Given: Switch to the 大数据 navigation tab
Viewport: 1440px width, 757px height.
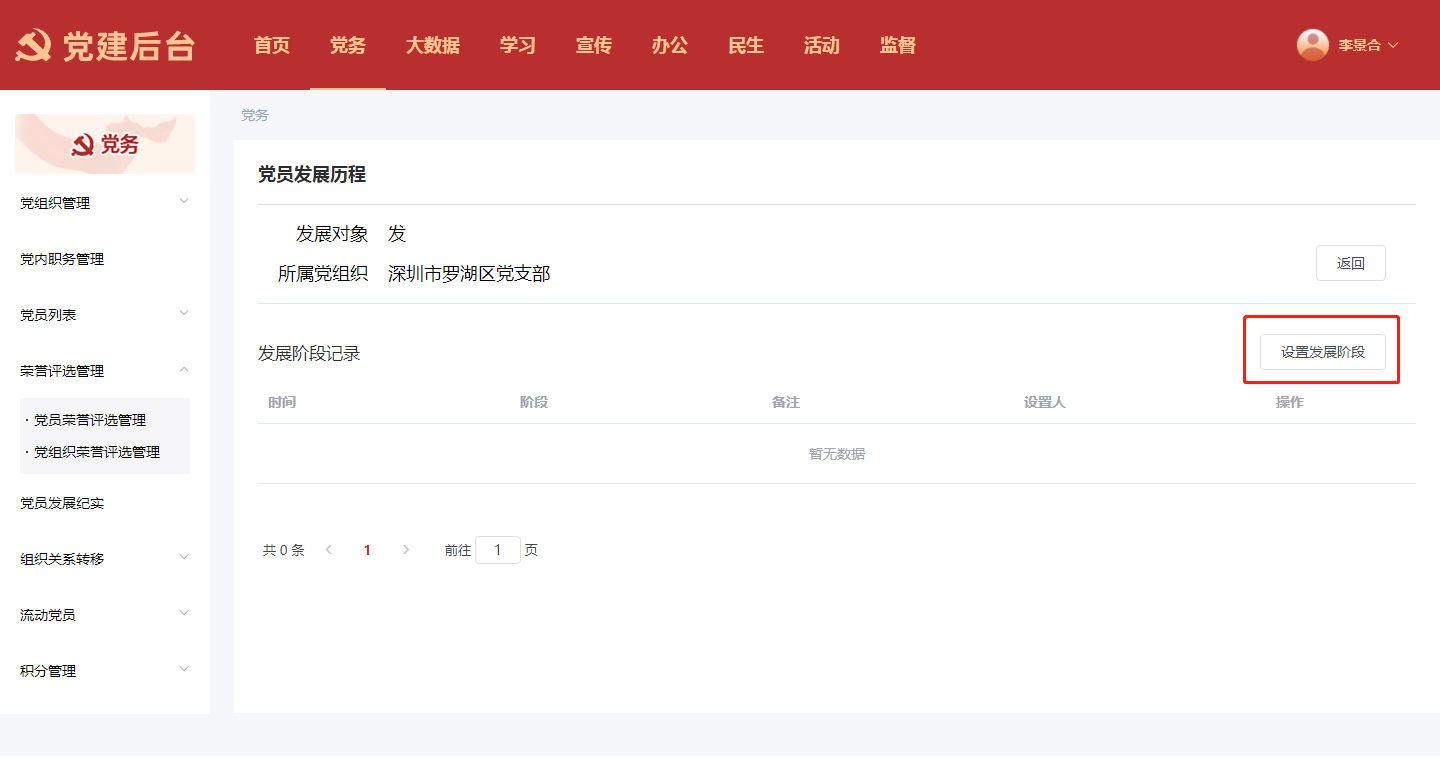Looking at the screenshot, I should coord(432,46).
